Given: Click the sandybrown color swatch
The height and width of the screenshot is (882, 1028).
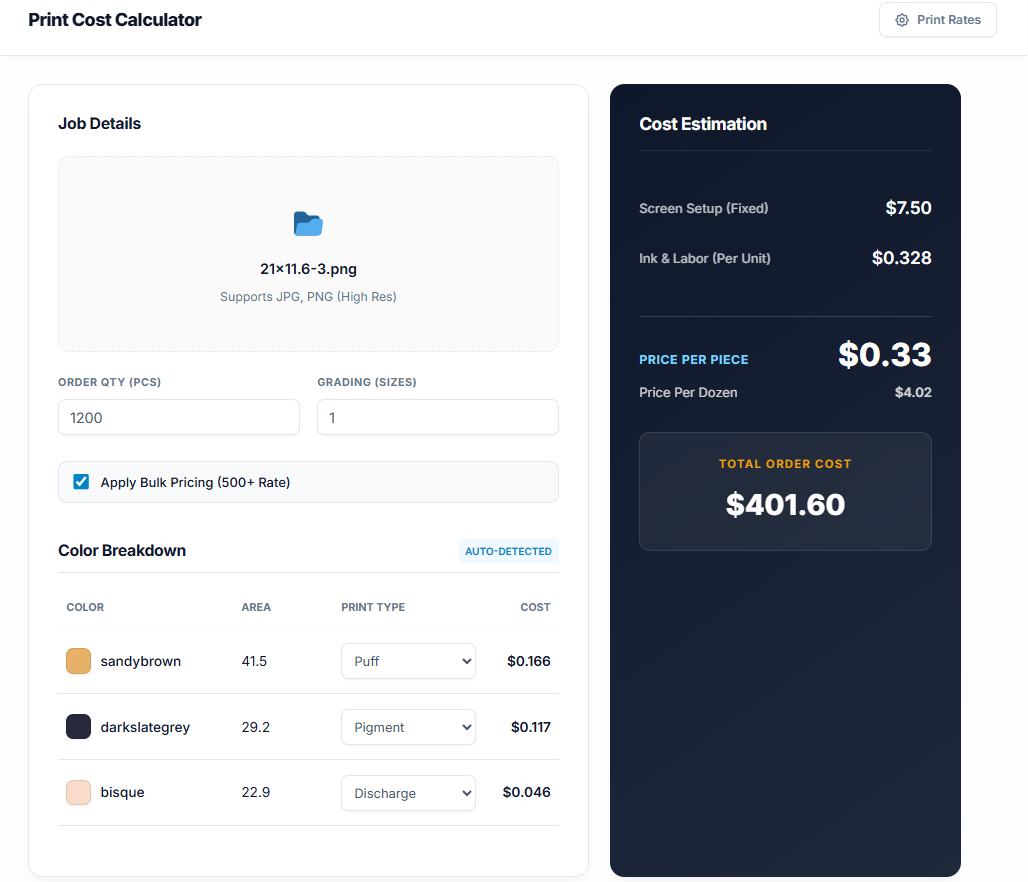Looking at the screenshot, I should [78, 661].
